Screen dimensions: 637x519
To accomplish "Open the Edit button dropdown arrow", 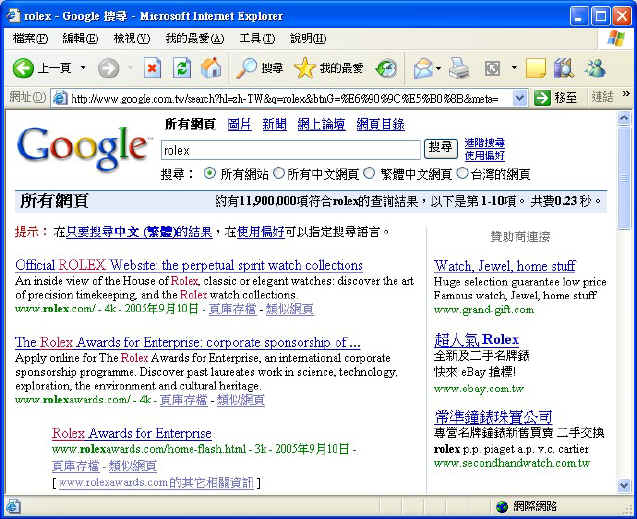I will tap(514, 68).
